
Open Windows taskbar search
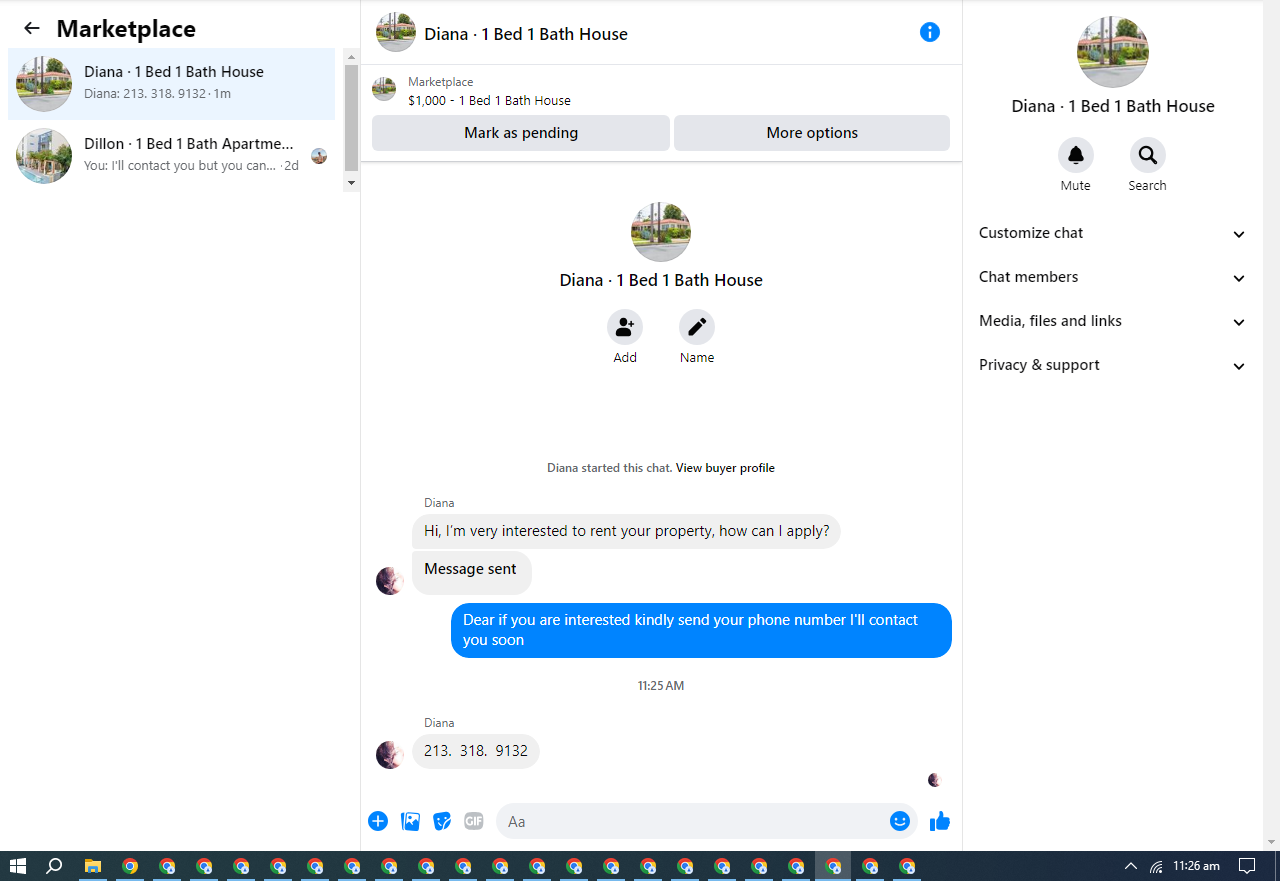pyautogui.click(x=55, y=866)
